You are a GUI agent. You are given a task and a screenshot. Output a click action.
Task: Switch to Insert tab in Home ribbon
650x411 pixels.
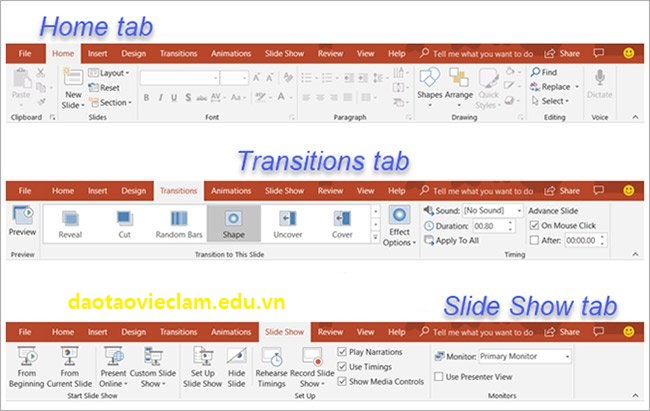(x=97, y=54)
